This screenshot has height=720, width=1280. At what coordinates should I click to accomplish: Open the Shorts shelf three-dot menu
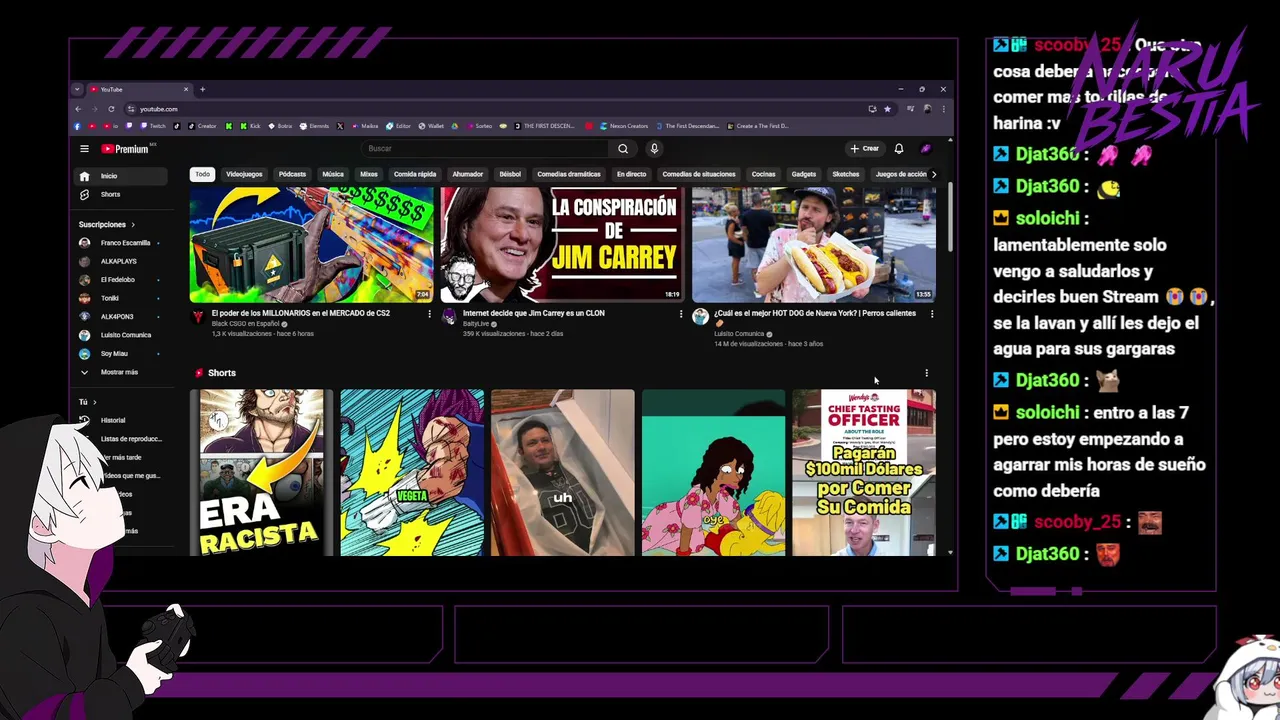point(926,373)
